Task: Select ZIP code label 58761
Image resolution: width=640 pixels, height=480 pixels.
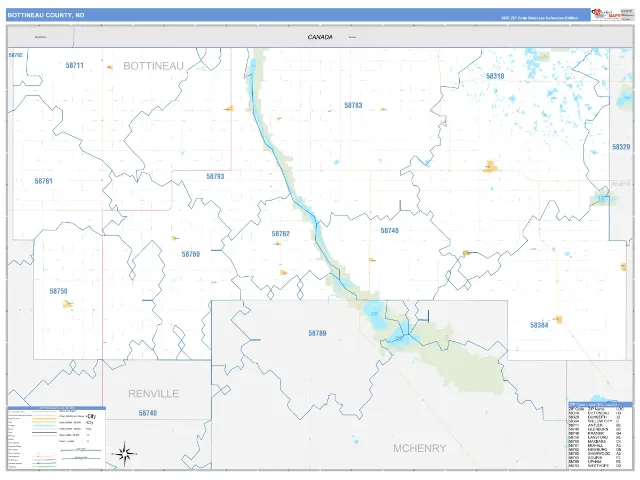Action: coord(44,181)
